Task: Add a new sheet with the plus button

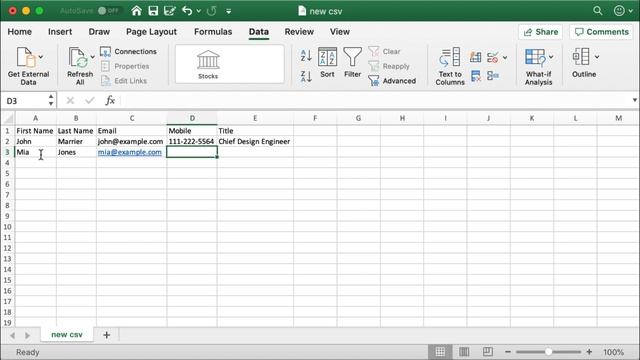Action: tap(107, 335)
